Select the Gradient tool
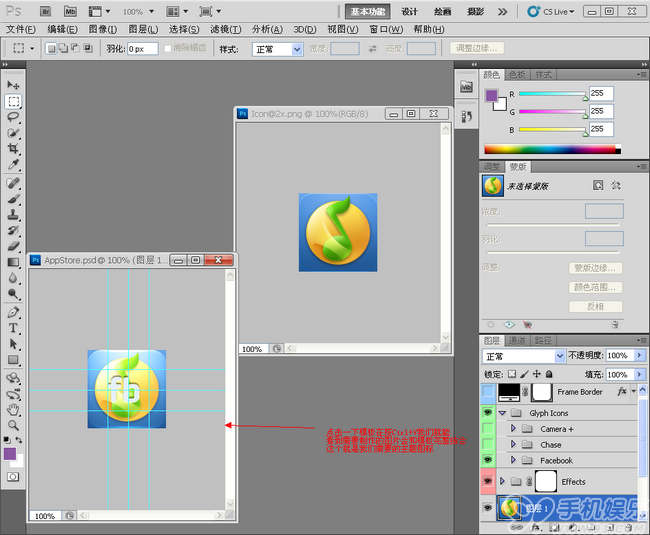 pos(13,262)
